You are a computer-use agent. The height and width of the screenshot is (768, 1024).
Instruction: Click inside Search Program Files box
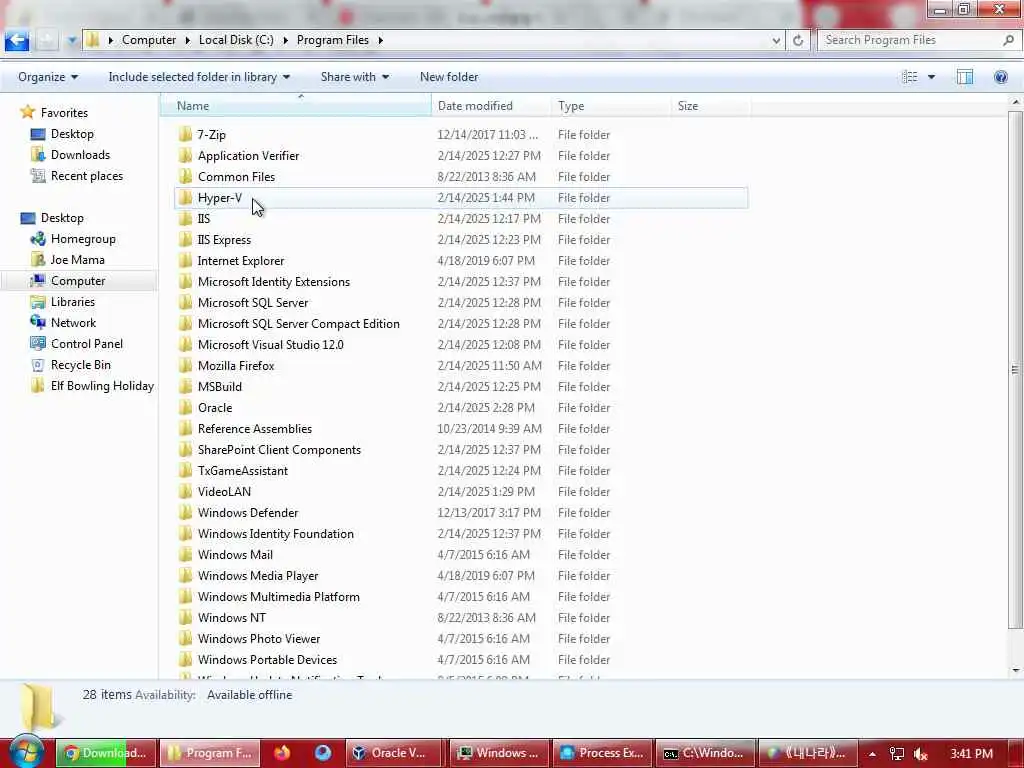point(911,40)
